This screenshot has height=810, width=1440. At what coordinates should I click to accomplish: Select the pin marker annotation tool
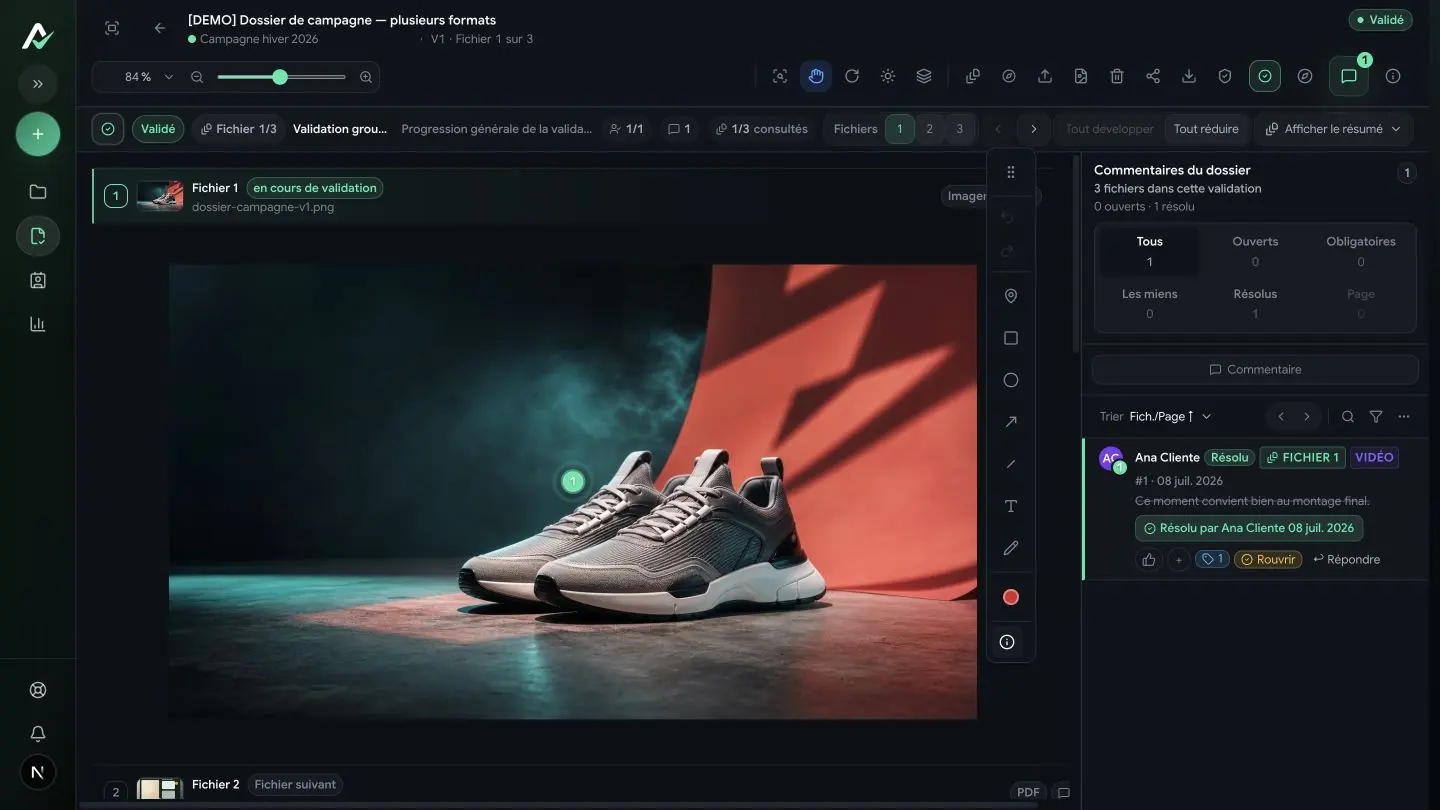click(1010, 297)
